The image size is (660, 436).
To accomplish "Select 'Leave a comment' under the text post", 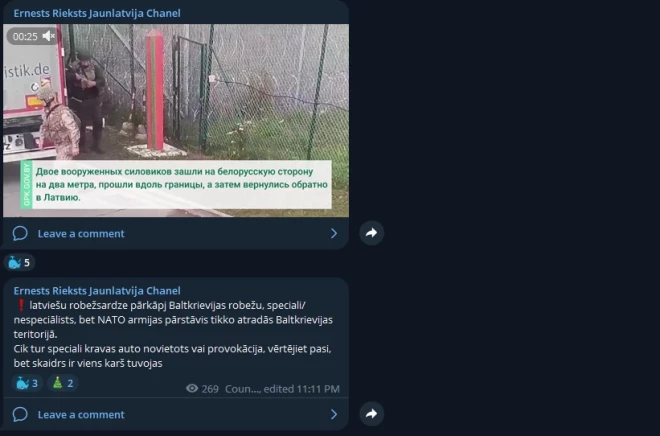I will tap(81, 415).
